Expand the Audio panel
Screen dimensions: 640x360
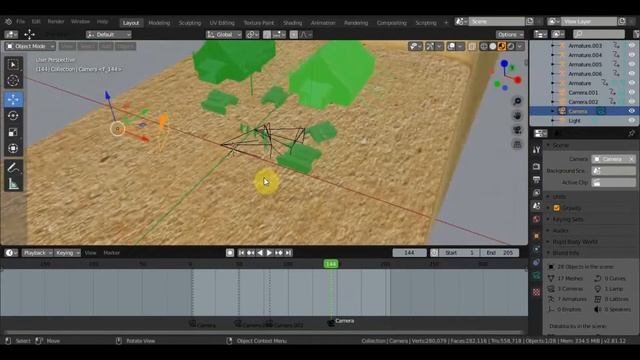(560, 231)
